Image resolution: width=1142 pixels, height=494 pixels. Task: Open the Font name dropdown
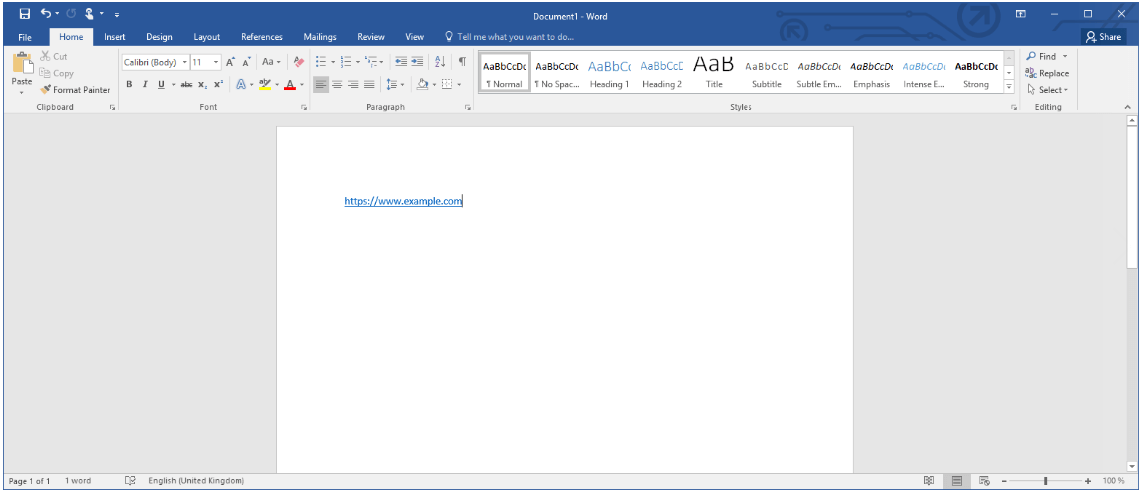coord(185,62)
